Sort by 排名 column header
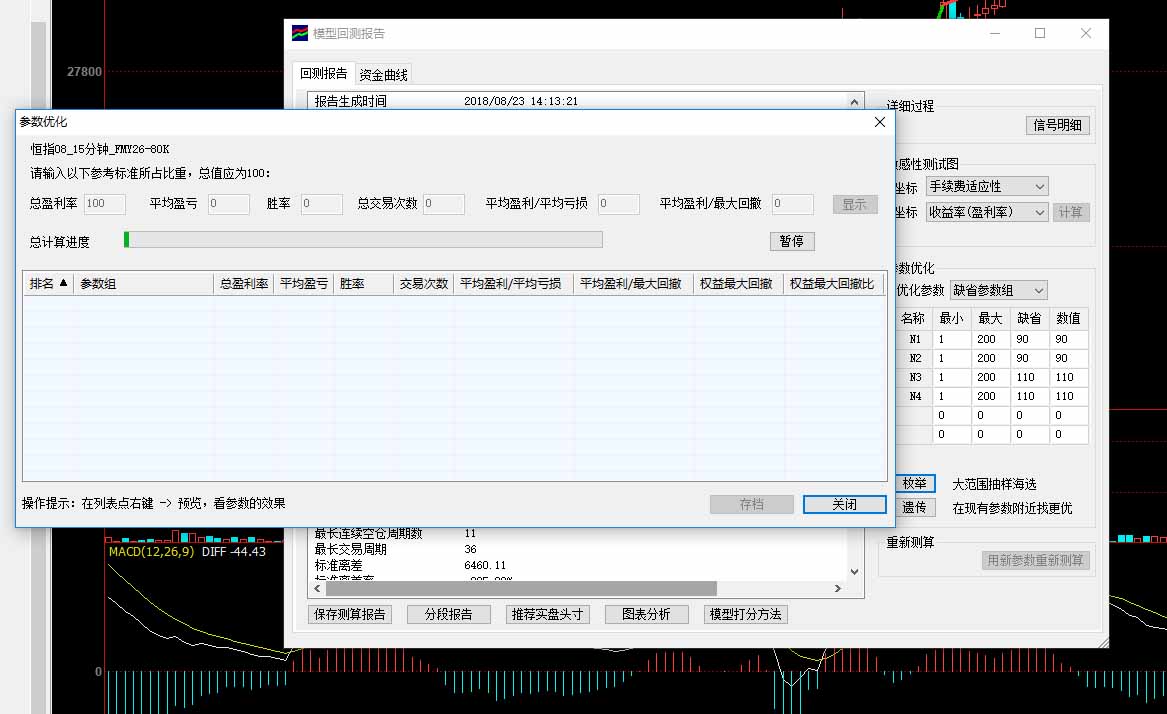This screenshot has height=714, width=1167. click(48, 284)
